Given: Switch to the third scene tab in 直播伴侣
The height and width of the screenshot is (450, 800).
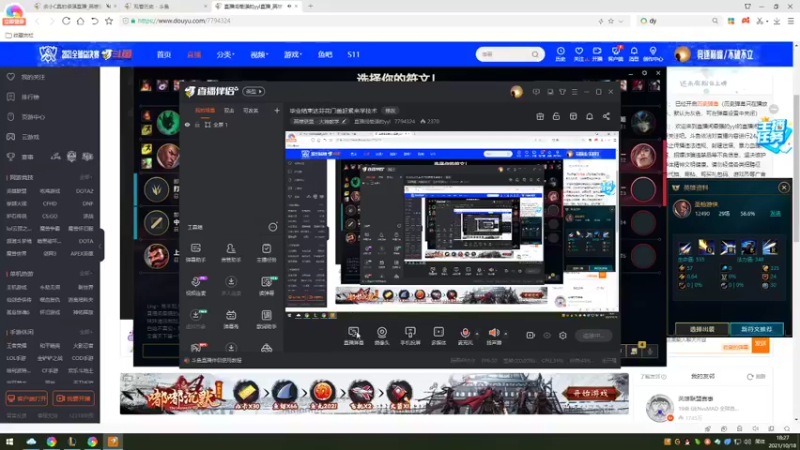Looking at the screenshot, I should 251,110.
